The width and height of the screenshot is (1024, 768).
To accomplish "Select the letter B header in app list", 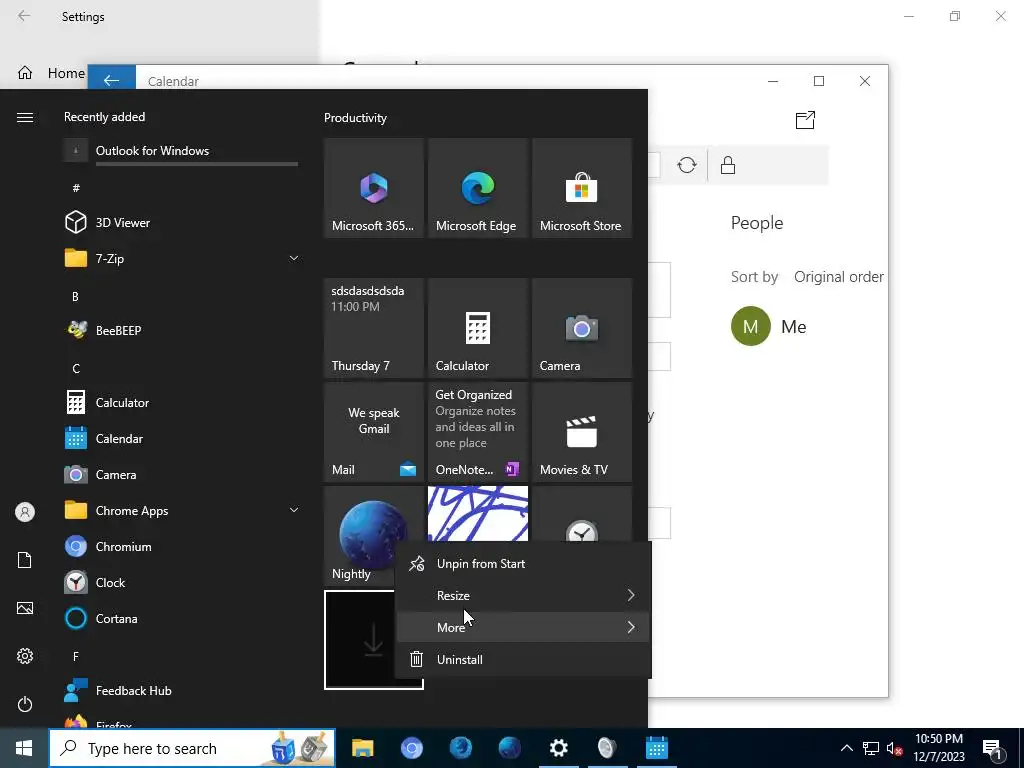I will 75,296.
